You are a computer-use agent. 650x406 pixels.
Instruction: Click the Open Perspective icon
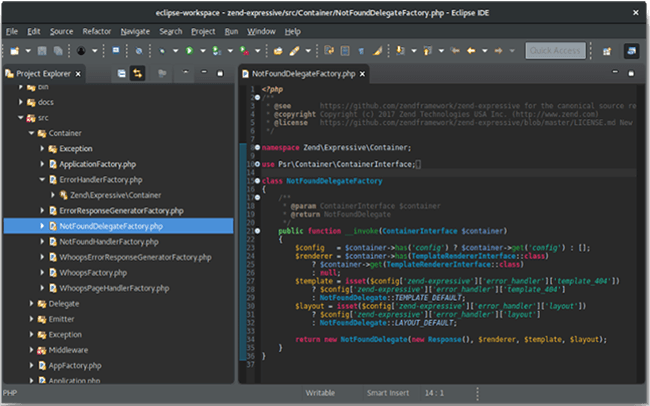pyautogui.click(x=606, y=50)
